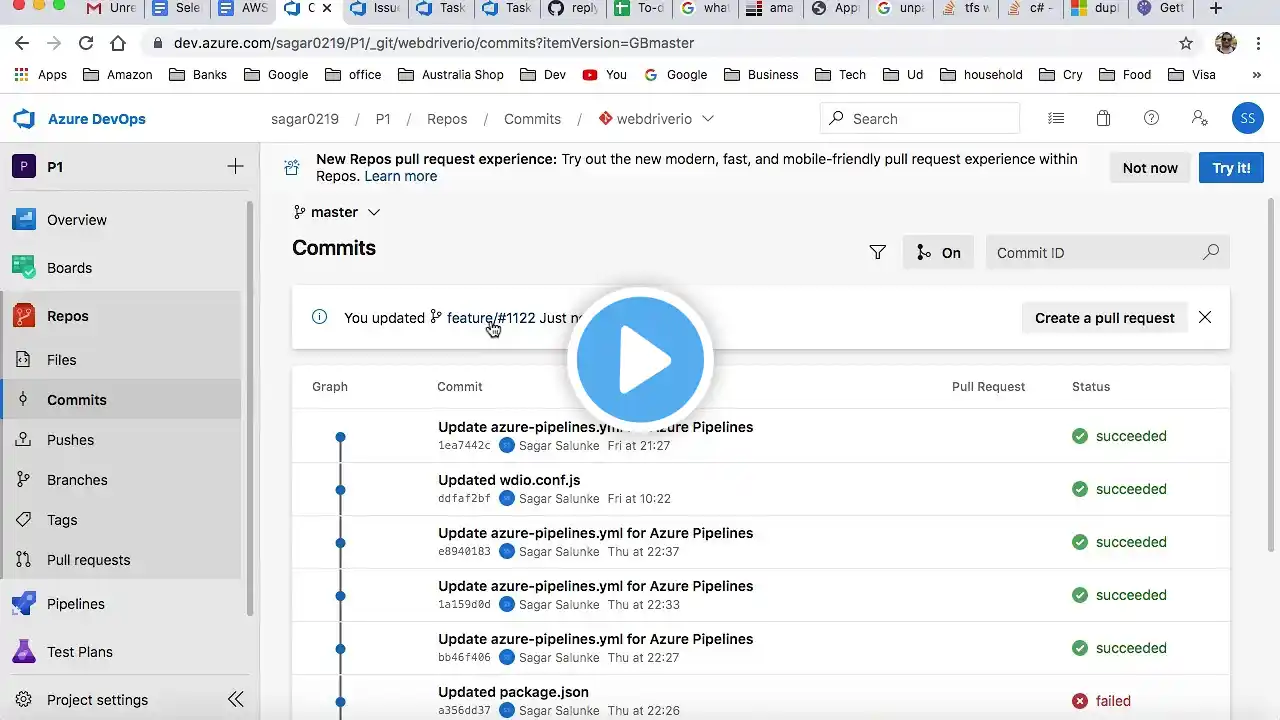Click the Pipelines rocket icon

click(24, 603)
